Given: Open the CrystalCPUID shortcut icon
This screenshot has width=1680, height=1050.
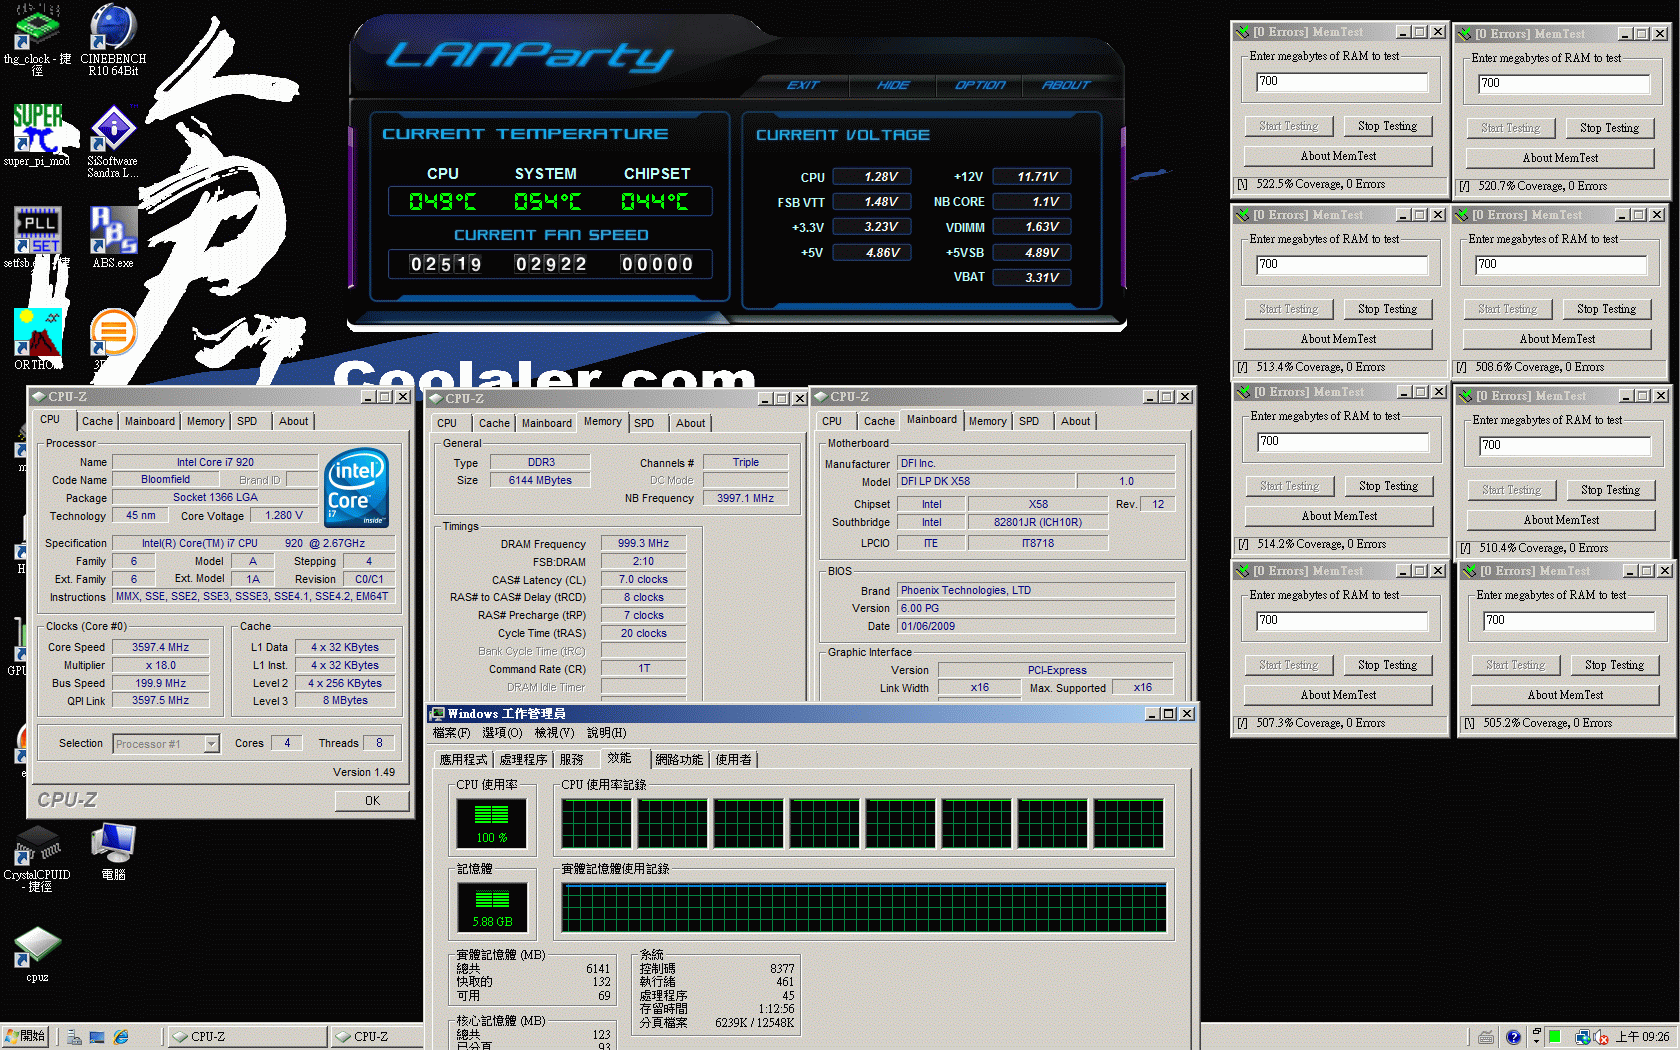Looking at the screenshot, I should tap(37, 860).
